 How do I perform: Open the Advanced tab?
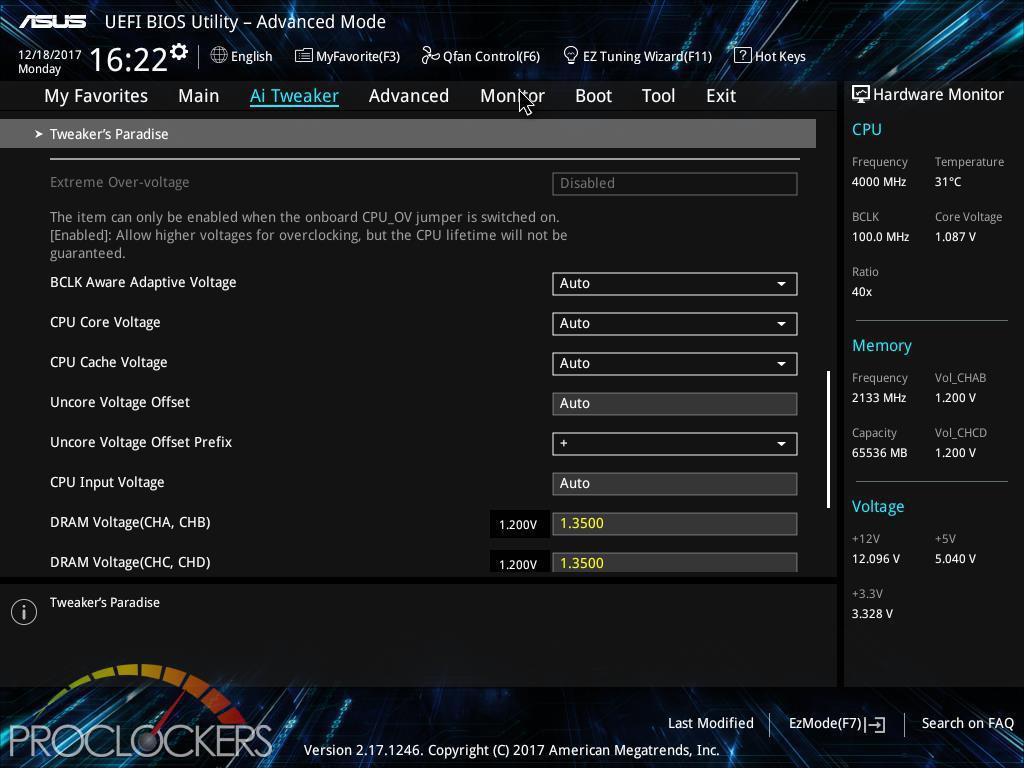[409, 96]
